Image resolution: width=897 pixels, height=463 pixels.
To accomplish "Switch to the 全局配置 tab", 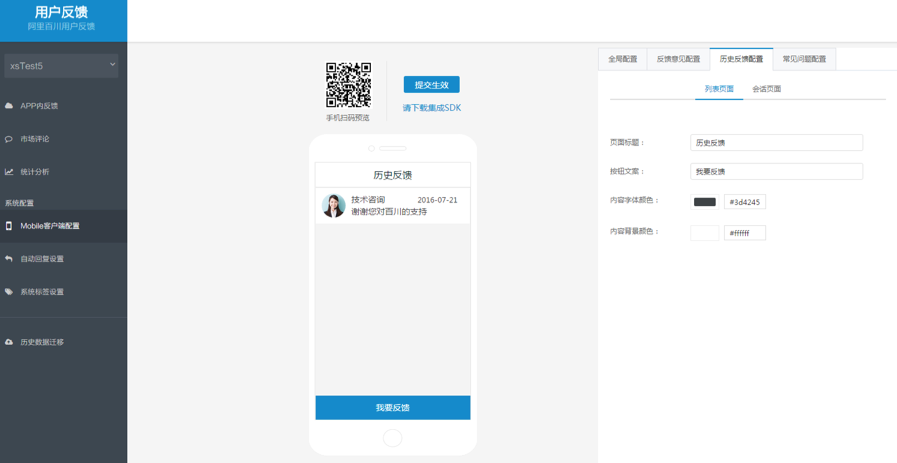I will [x=622, y=59].
